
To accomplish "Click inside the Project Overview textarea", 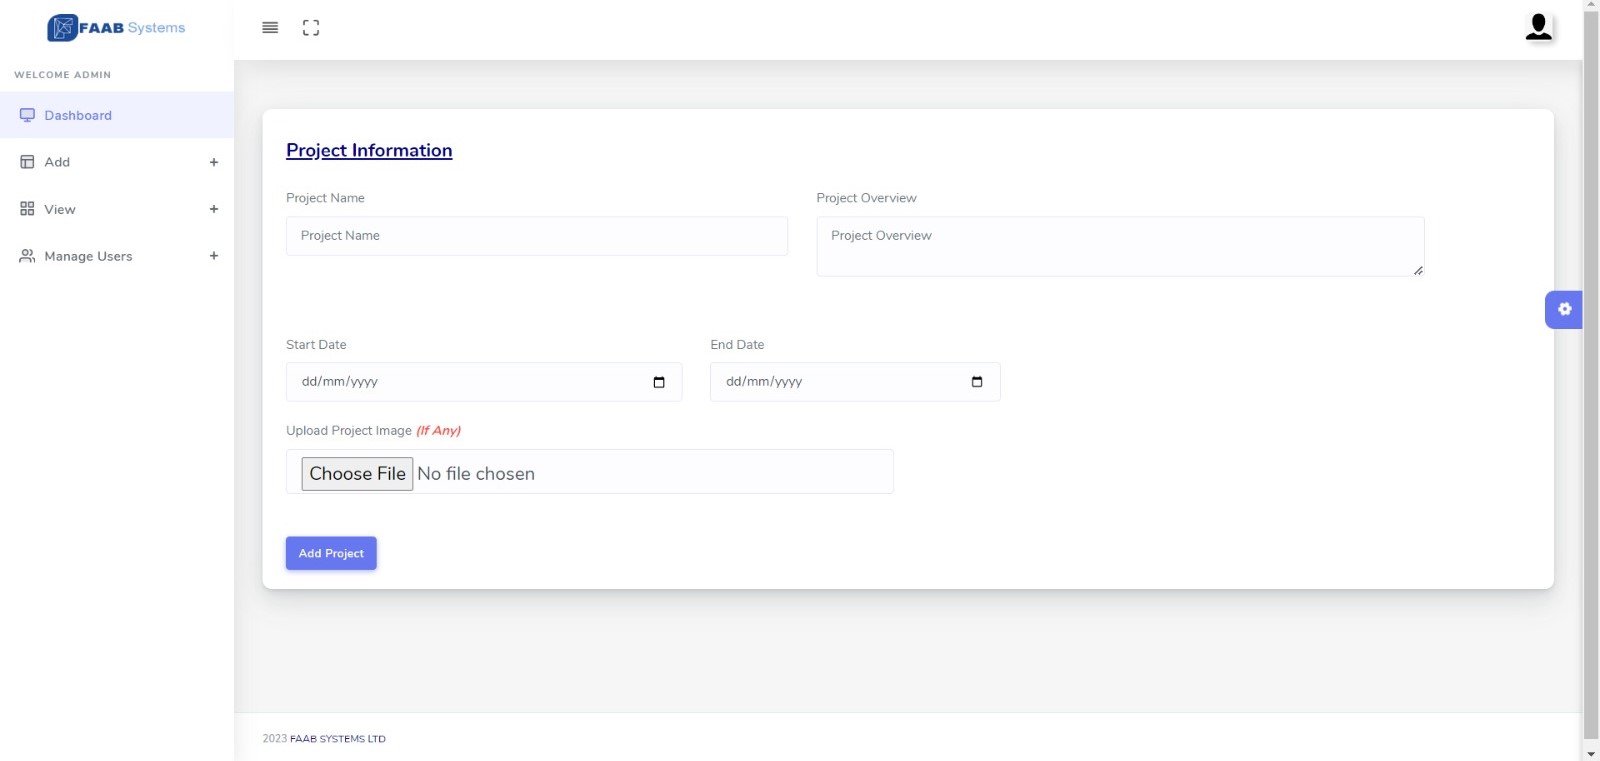I will (x=1119, y=246).
